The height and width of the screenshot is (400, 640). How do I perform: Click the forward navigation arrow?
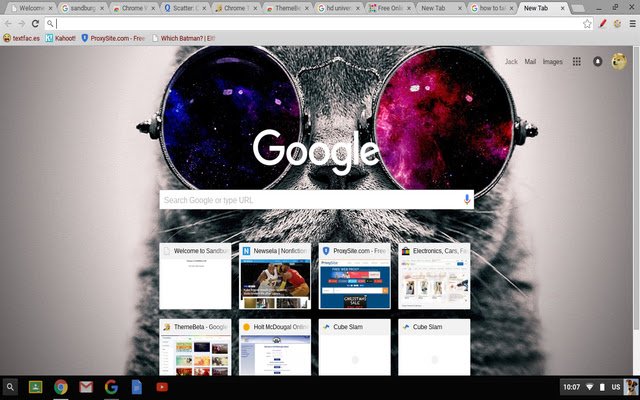tap(22, 24)
